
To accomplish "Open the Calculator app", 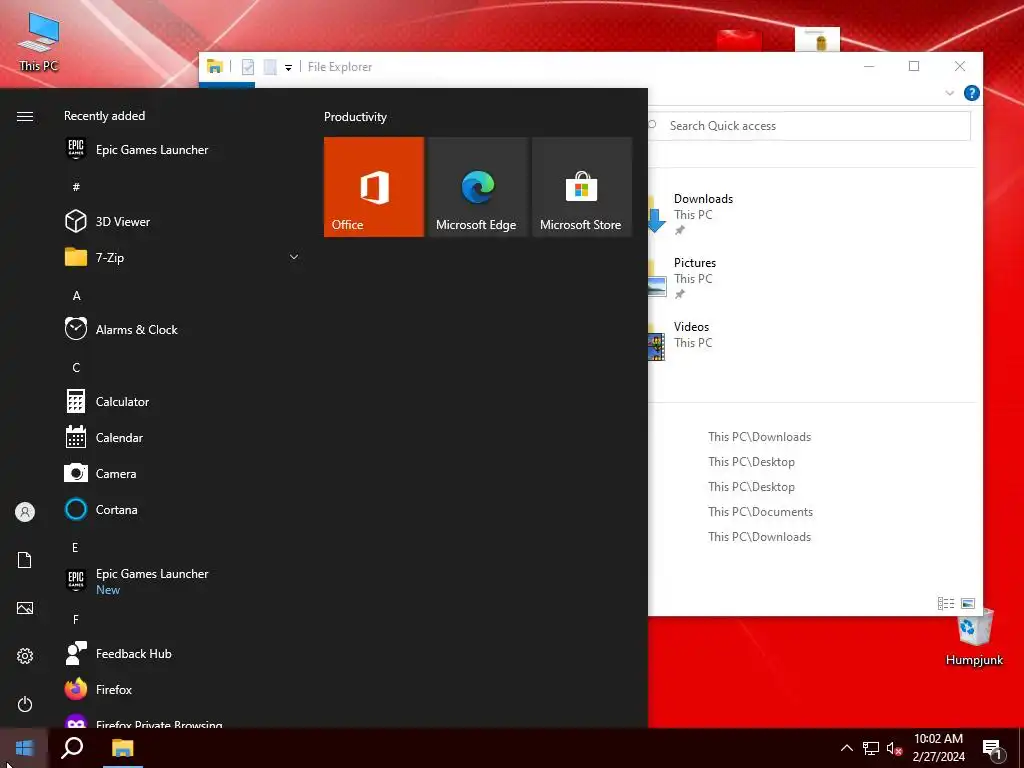I will [182, 402].
